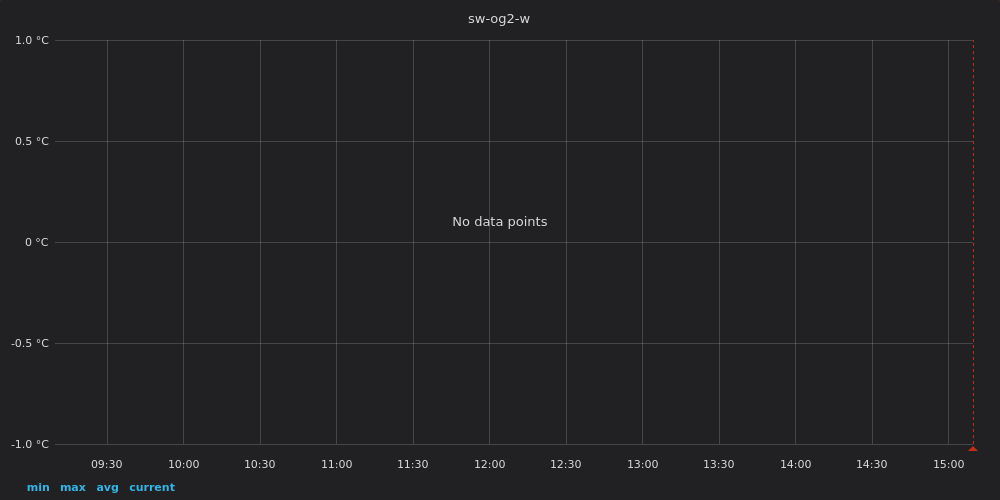Select the 12:00 tick on time axis
The image size is (1000, 500).
pyautogui.click(x=489, y=464)
